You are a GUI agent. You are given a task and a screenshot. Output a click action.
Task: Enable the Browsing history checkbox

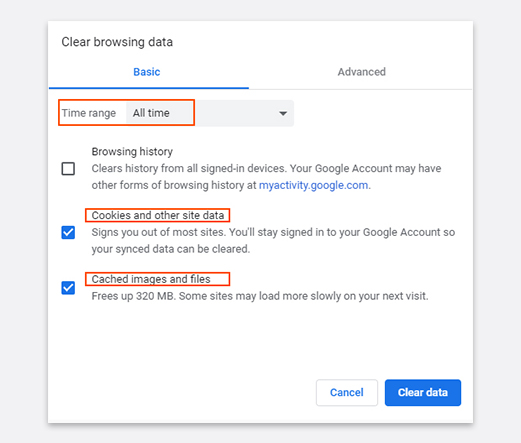pyautogui.click(x=68, y=168)
